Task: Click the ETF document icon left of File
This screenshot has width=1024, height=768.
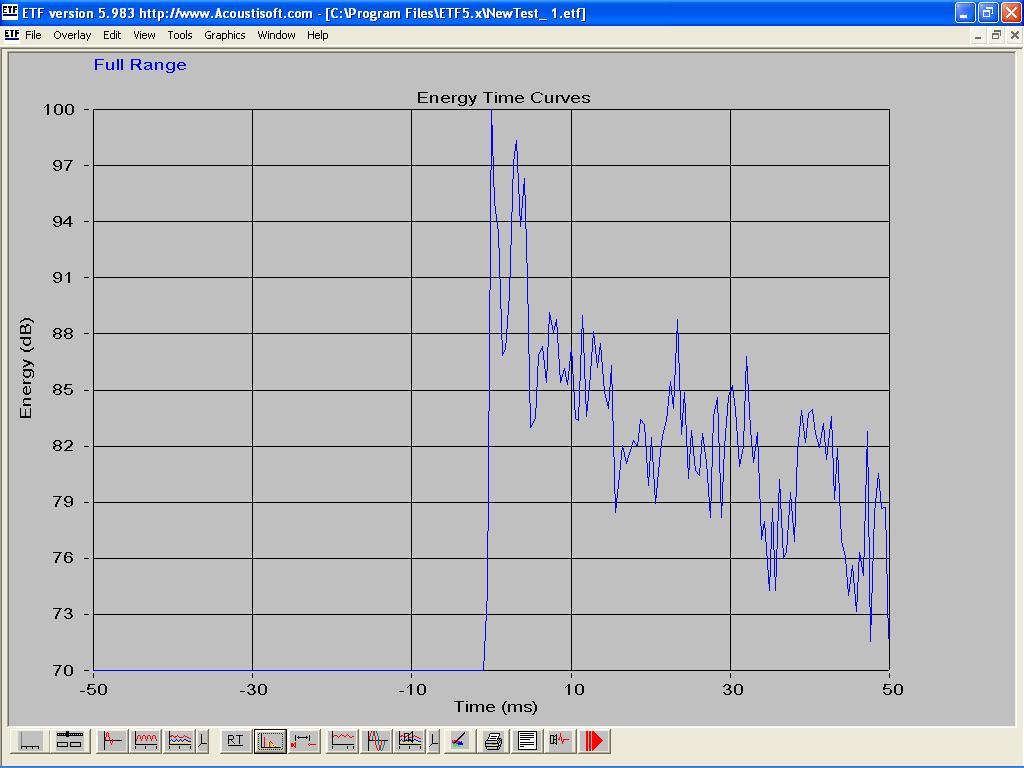Action: 11,35
